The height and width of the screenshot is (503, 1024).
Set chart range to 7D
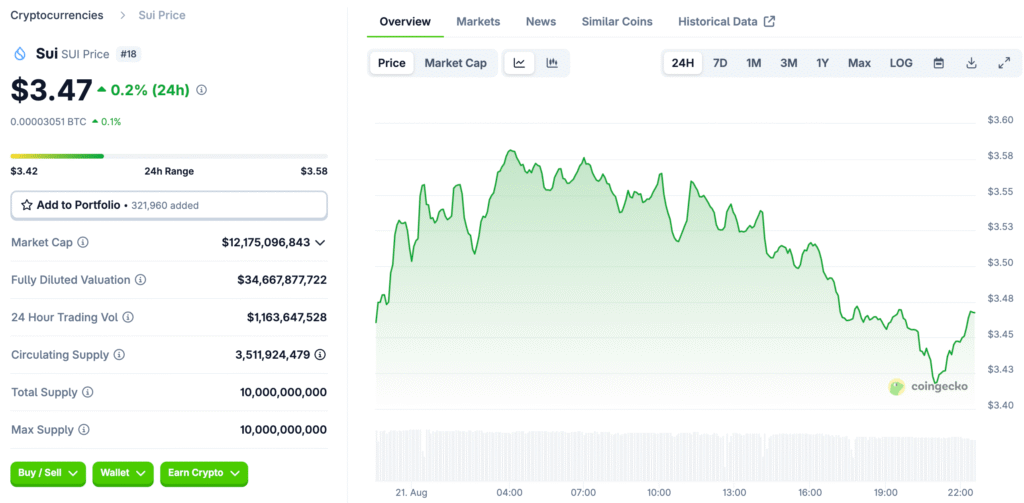click(x=720, y=63)
